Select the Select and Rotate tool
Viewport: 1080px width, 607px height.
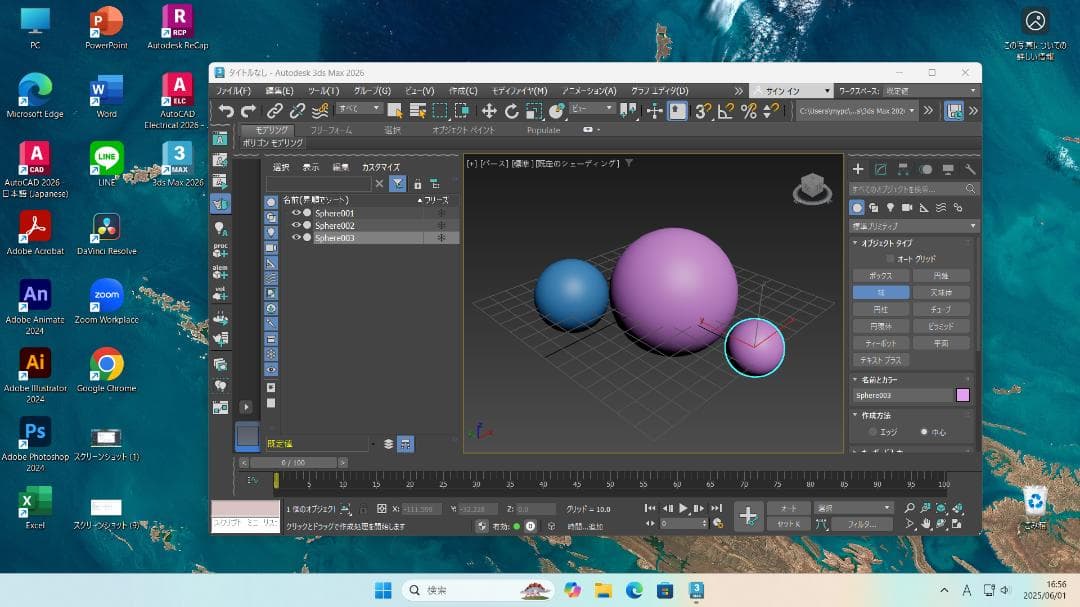[511, 110]
